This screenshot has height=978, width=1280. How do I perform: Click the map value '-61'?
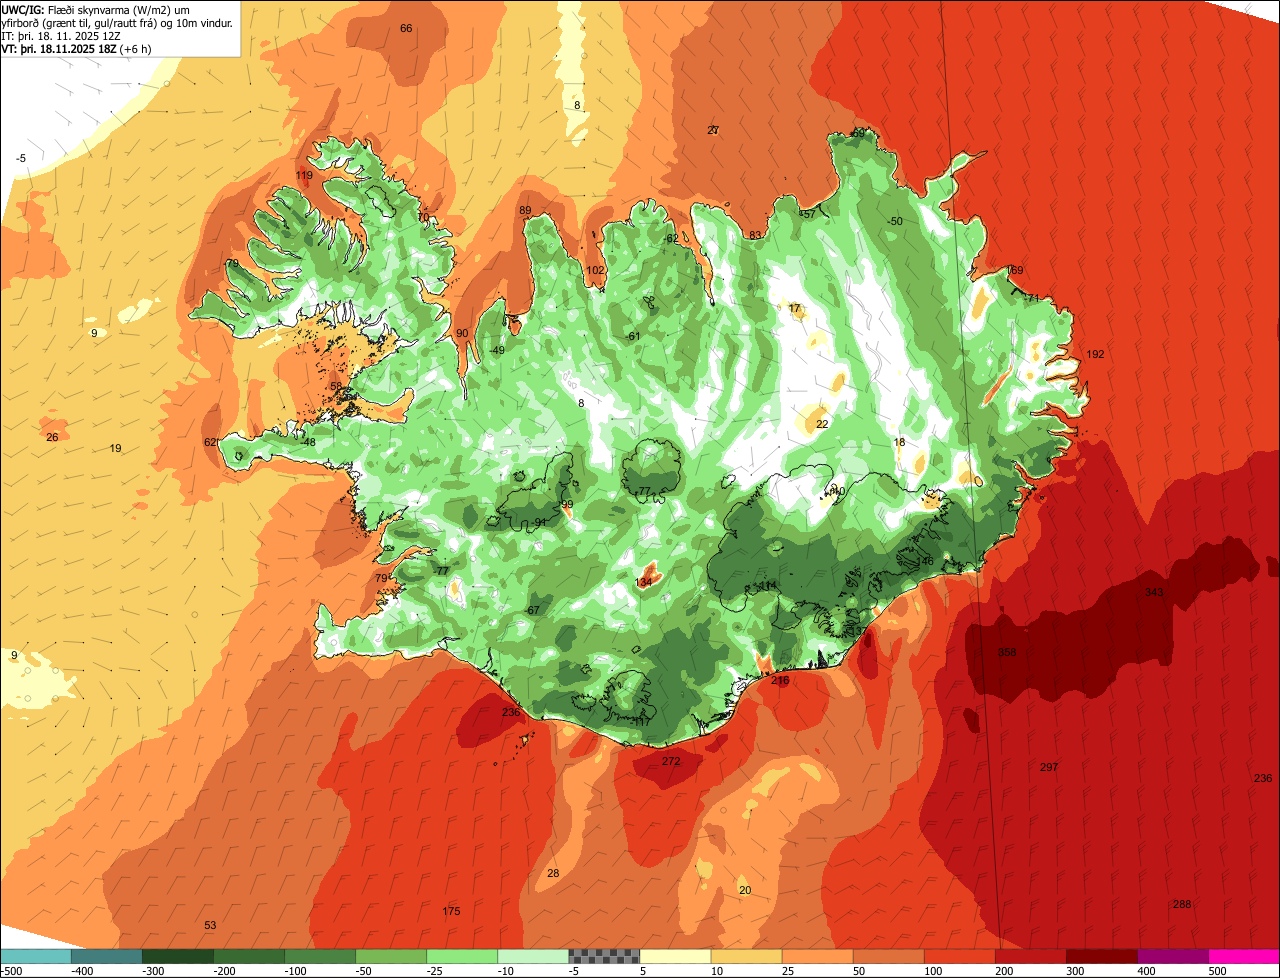pyautogui.click(x=632, y=337)
